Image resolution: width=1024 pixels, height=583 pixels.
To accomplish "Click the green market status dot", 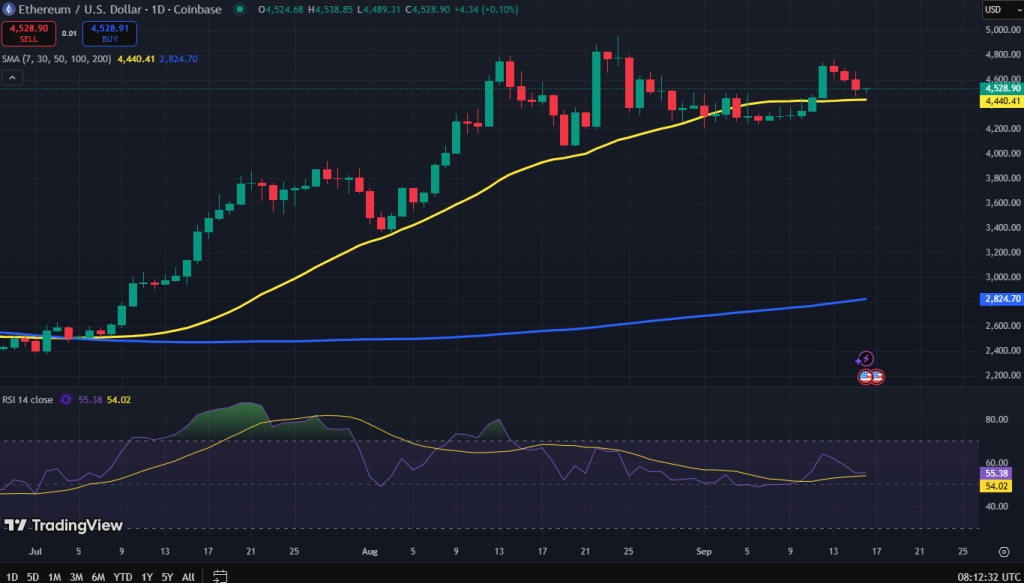I will tap(240, 9).
